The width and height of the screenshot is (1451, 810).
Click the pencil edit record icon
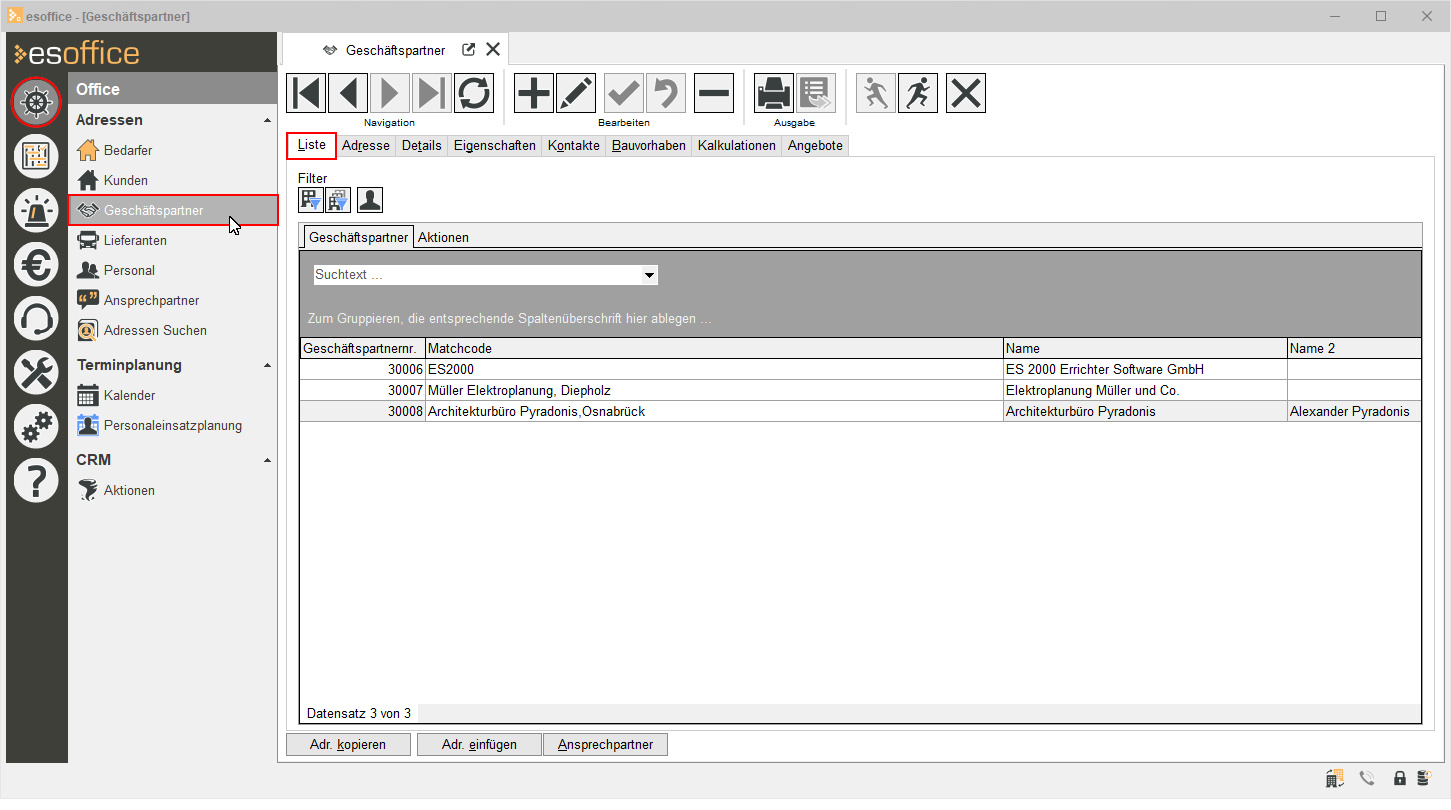(x=576, y=93)
